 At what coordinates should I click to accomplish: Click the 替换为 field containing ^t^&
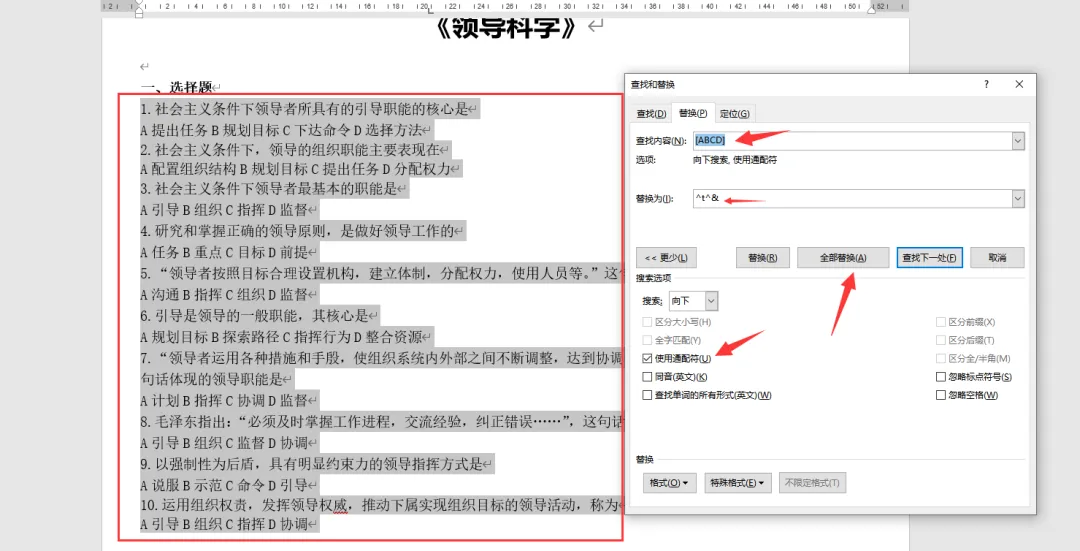pyautogui.click(x=853, y=198)
